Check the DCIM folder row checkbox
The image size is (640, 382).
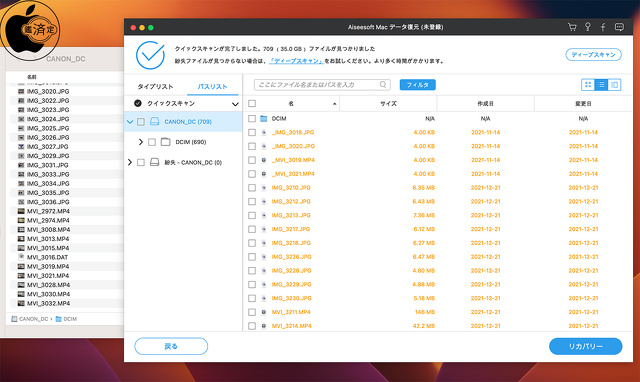click(252, 119)
